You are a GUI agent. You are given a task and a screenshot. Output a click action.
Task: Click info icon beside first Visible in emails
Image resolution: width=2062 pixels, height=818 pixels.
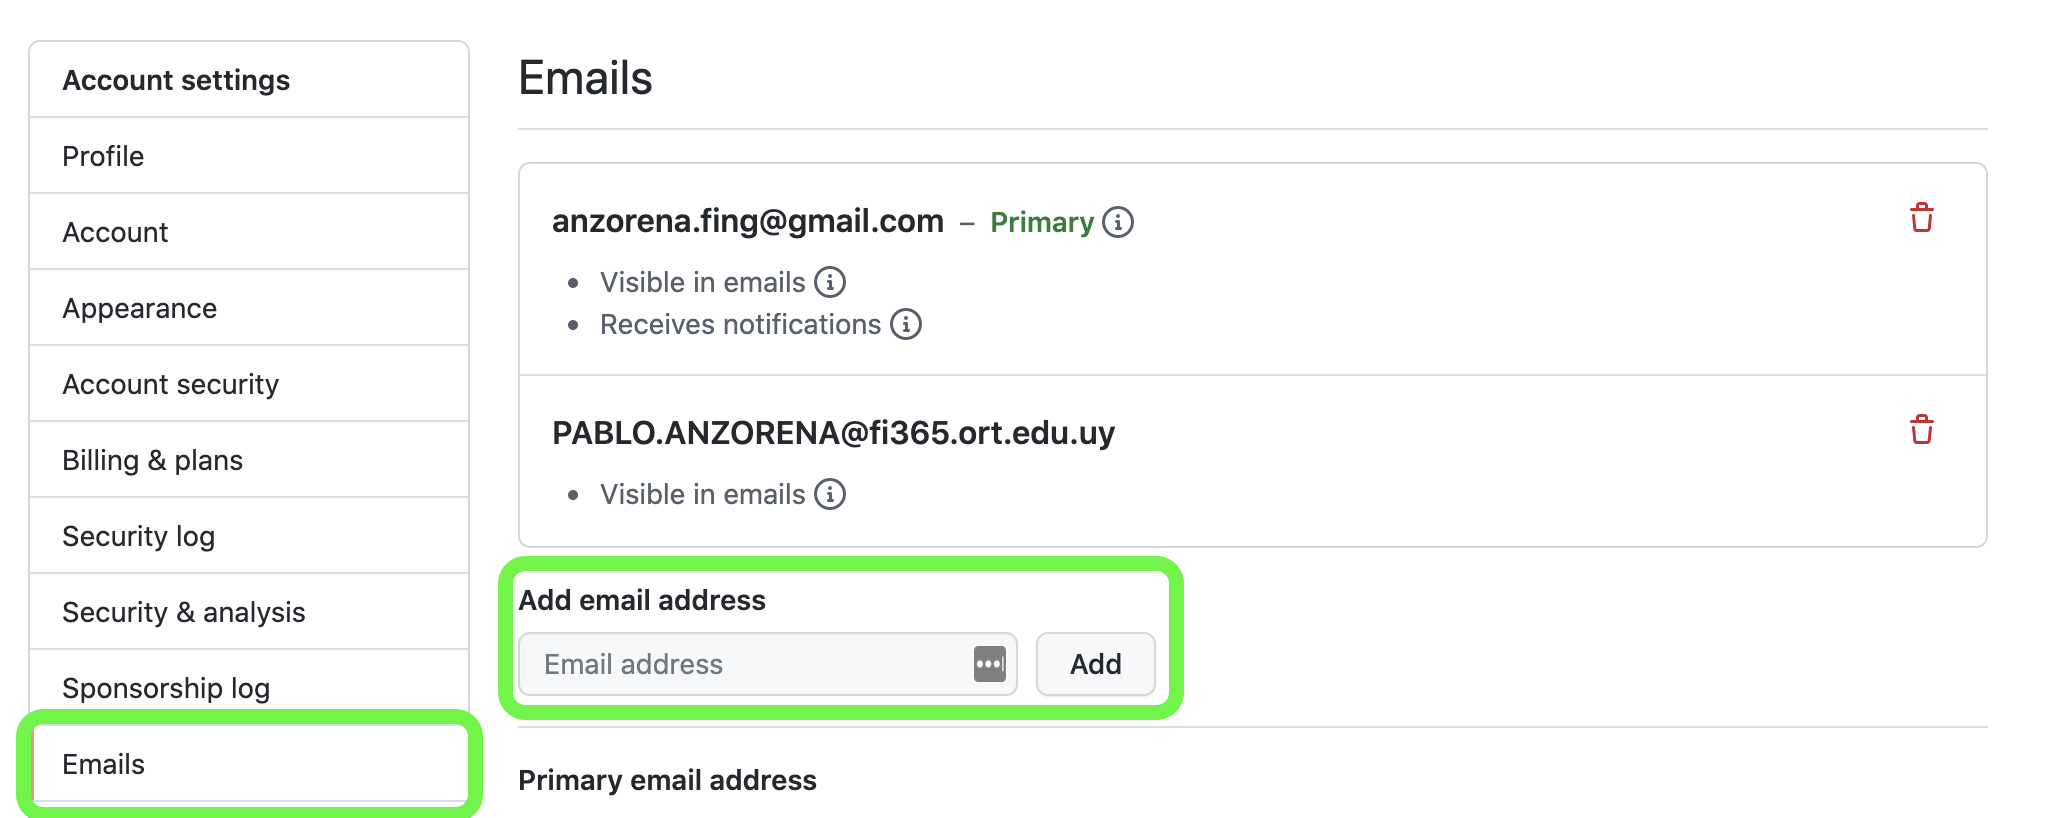830,282
